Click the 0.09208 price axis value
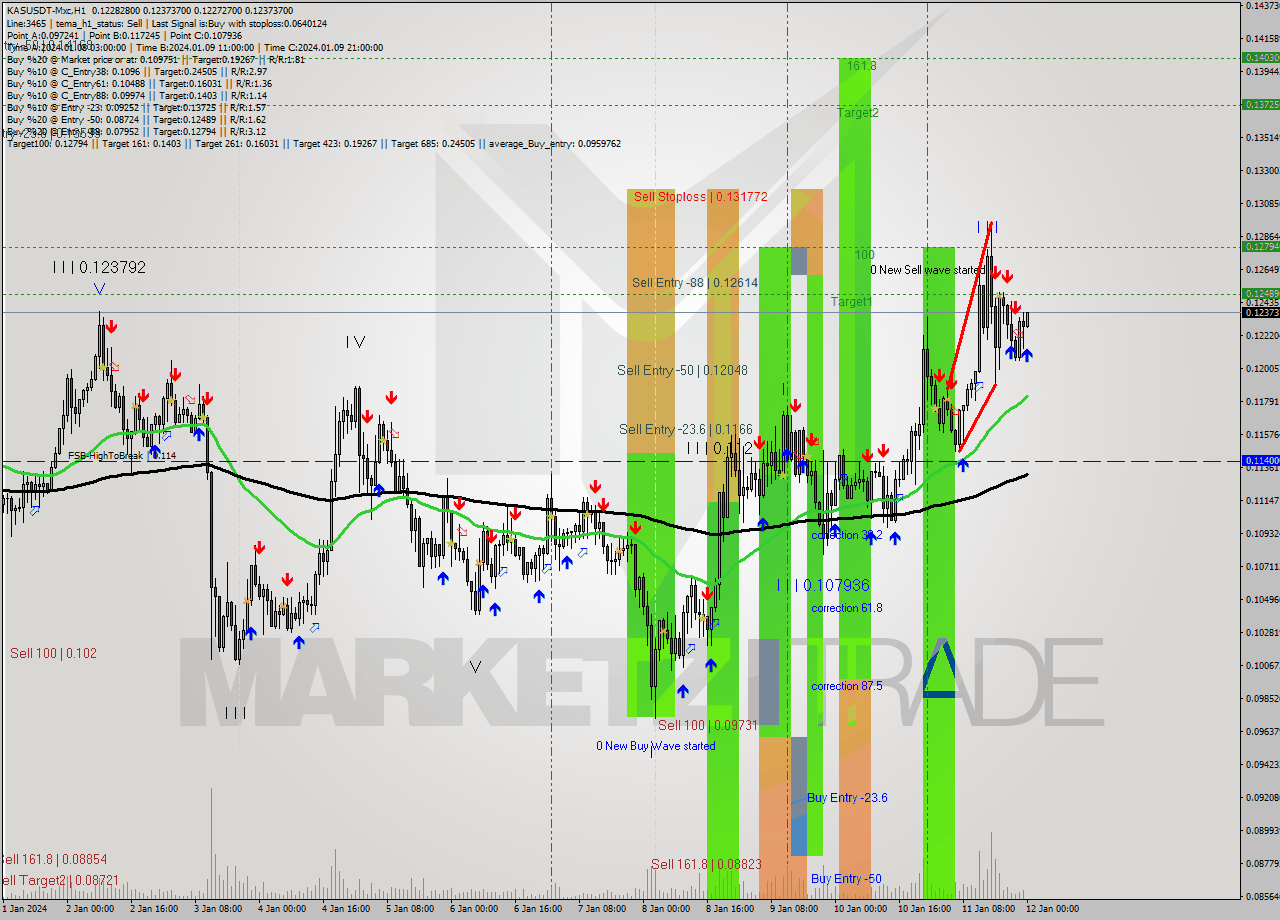Image resolution: width=1280 pixels, height=920 pixels. point(1262,797)
